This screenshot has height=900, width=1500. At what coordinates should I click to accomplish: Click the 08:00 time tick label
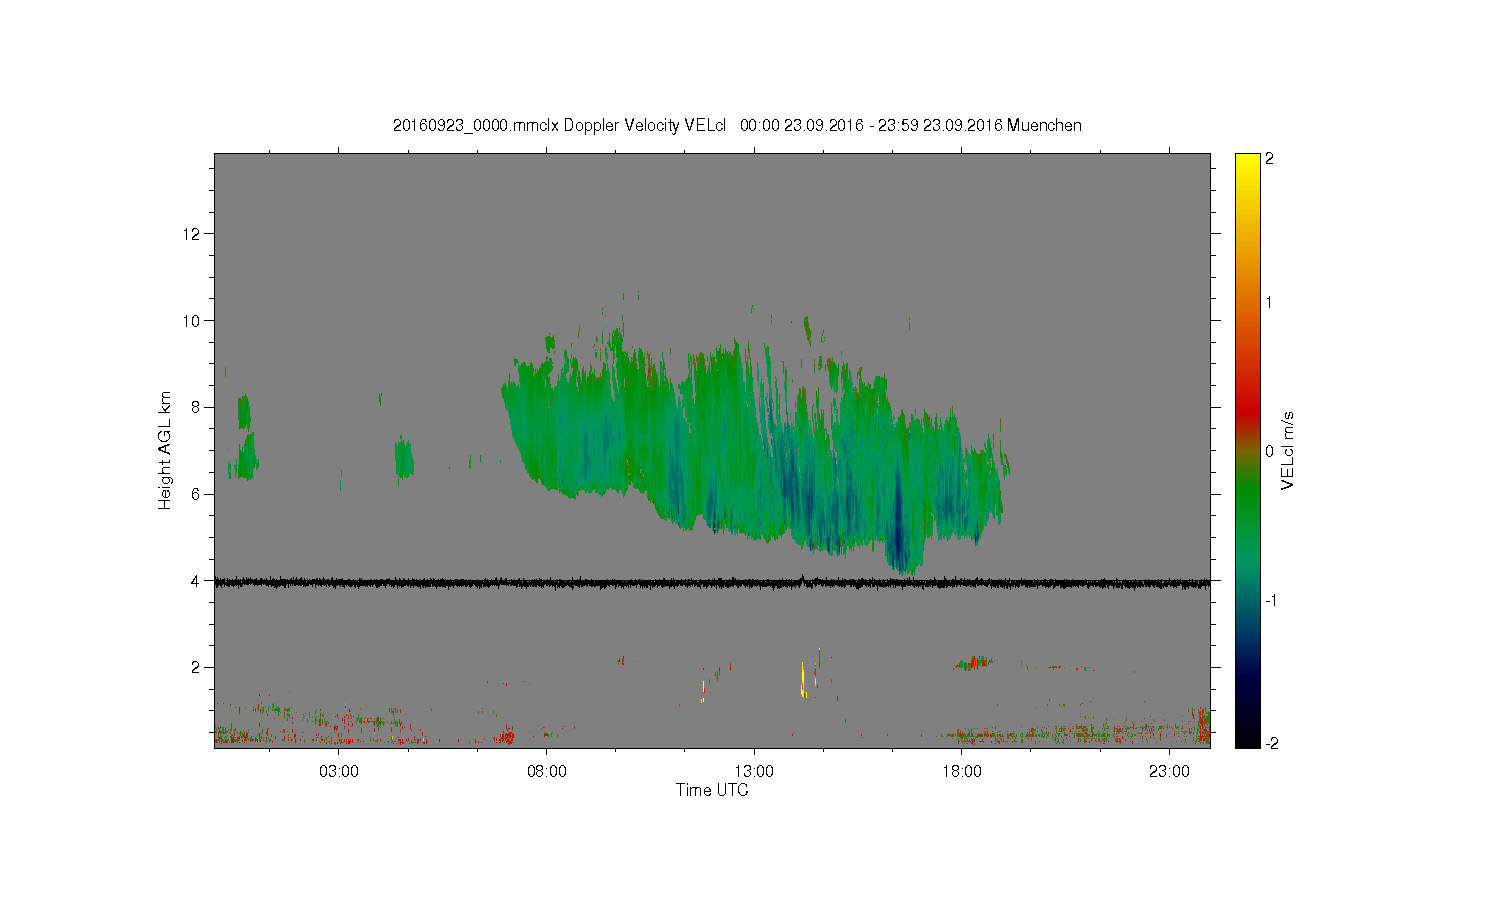click(x=547, y=772)
